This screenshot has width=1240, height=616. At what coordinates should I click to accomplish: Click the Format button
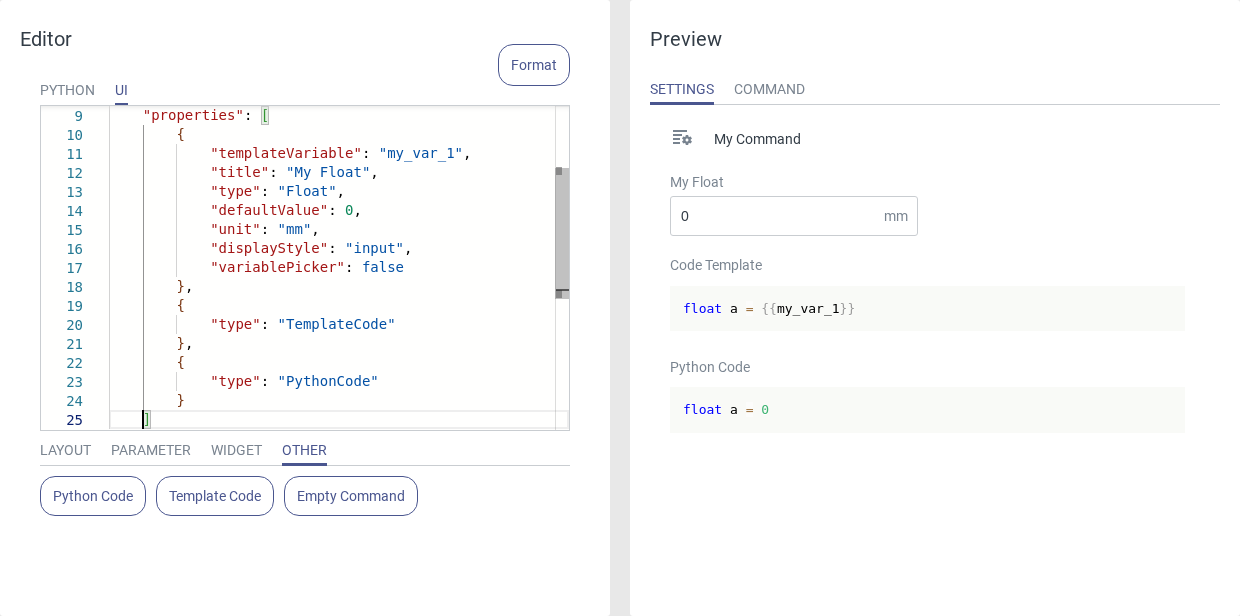pos(533,65)
